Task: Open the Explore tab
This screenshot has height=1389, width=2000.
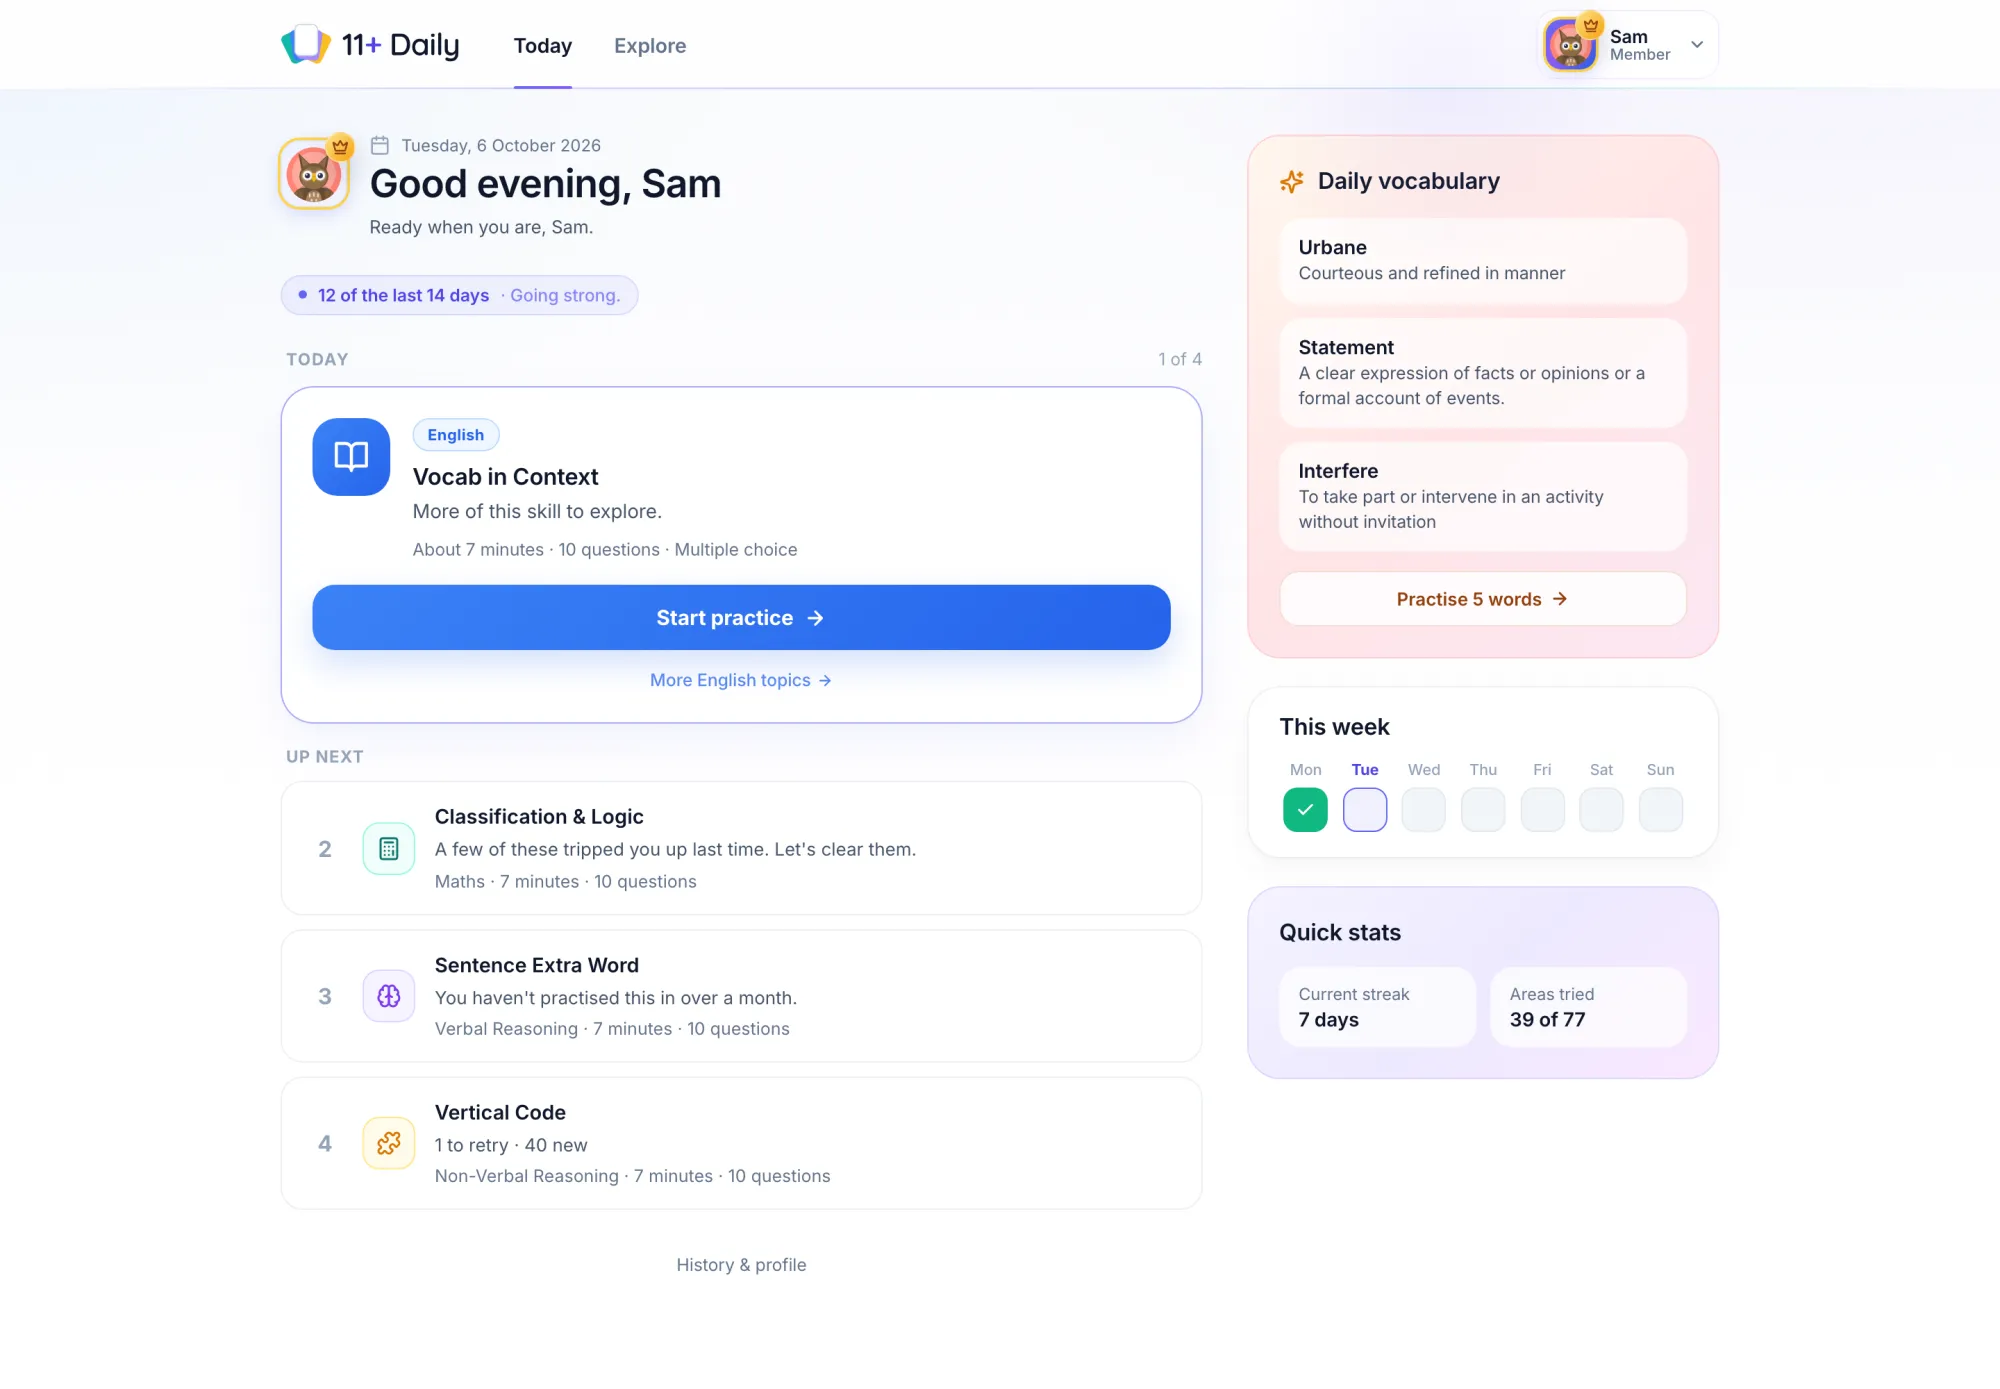Action: click(x=650, y=46)
